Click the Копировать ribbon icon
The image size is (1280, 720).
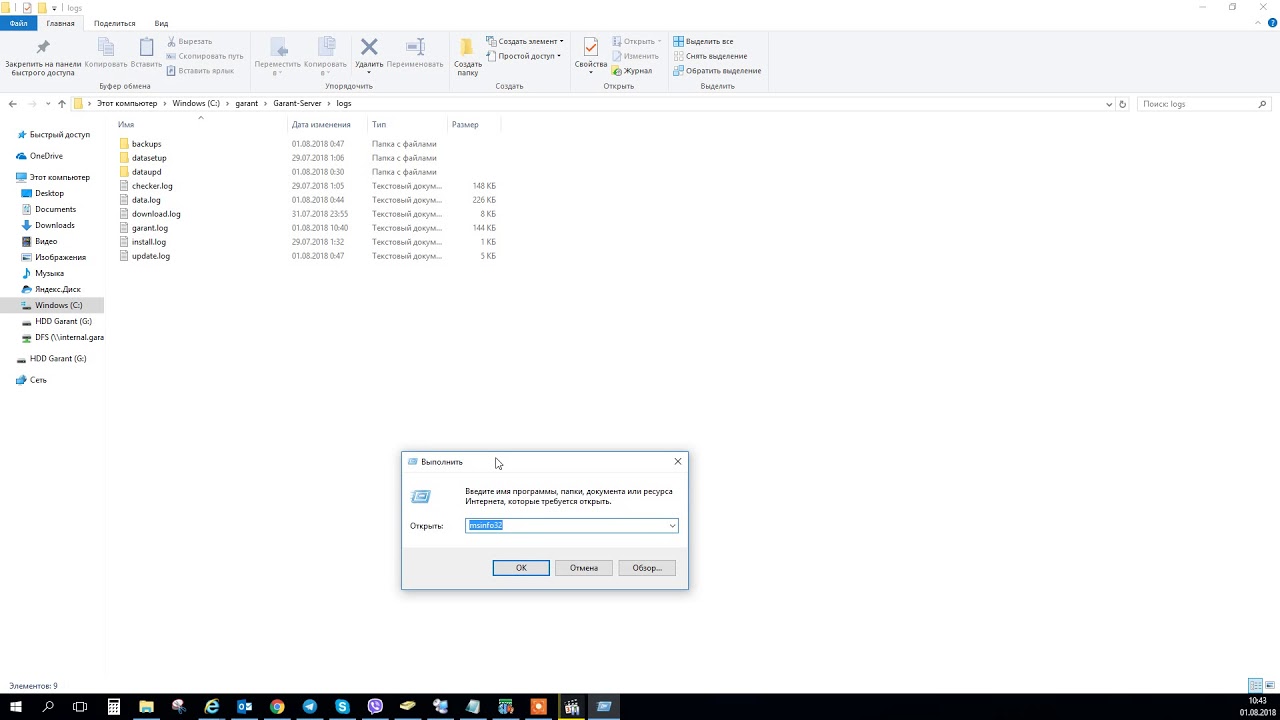pos(106,54)
